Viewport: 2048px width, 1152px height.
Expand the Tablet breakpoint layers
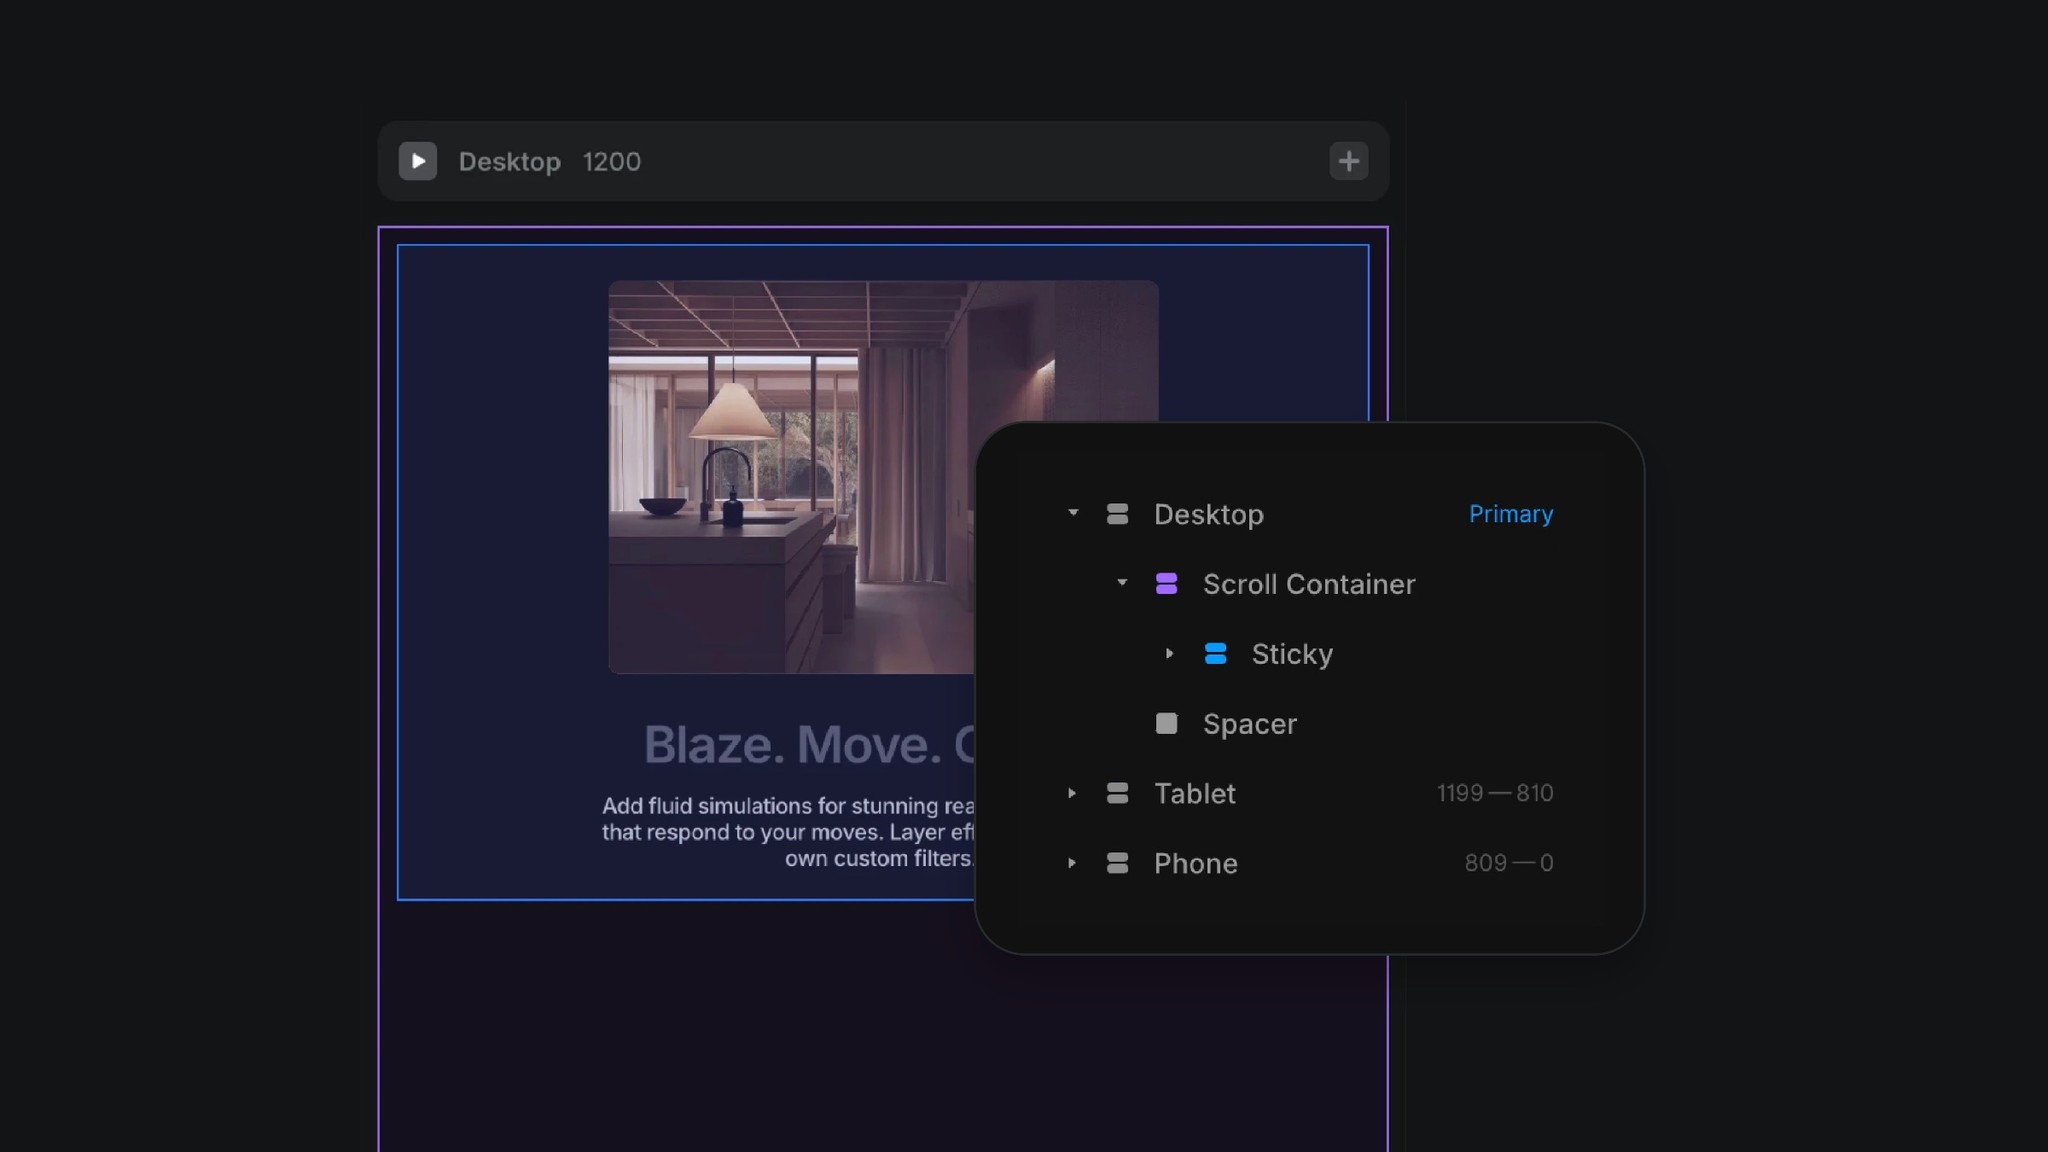(x=1072, y=793)
